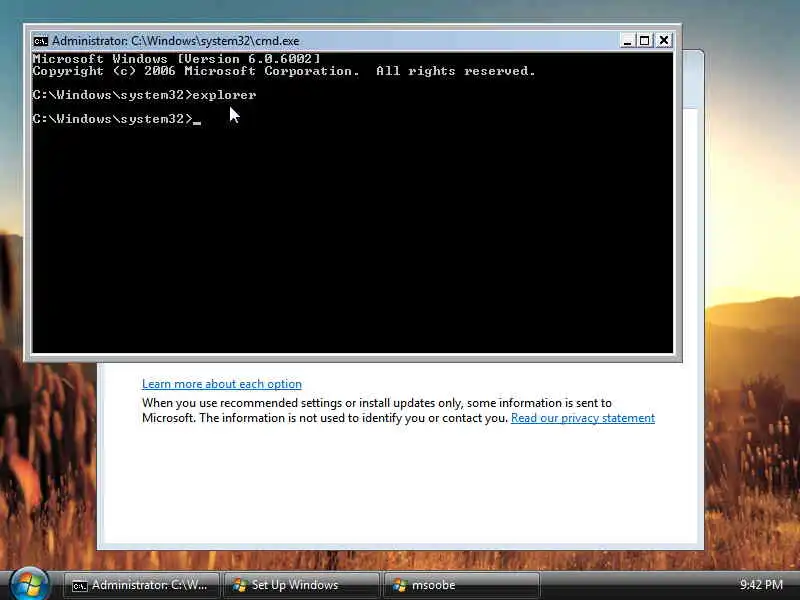Viewport: 800px width, 600px height.
Task: Click the cmd.exe window title text
Action: pyautogui.click(x=176, y=41)
